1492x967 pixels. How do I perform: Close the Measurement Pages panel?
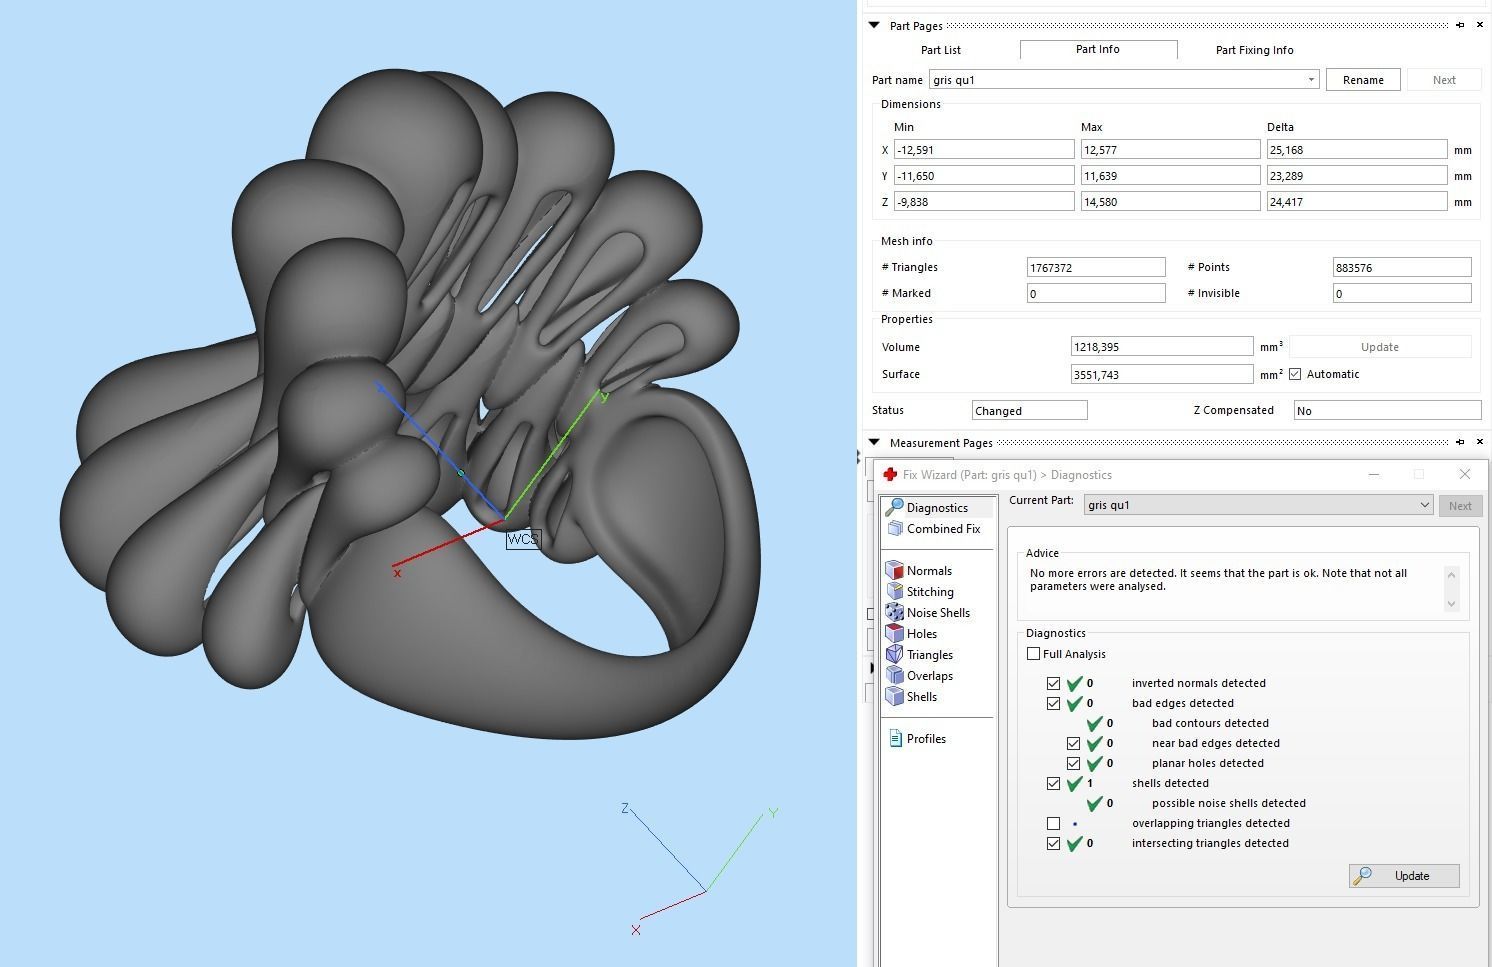point(1480,442)
